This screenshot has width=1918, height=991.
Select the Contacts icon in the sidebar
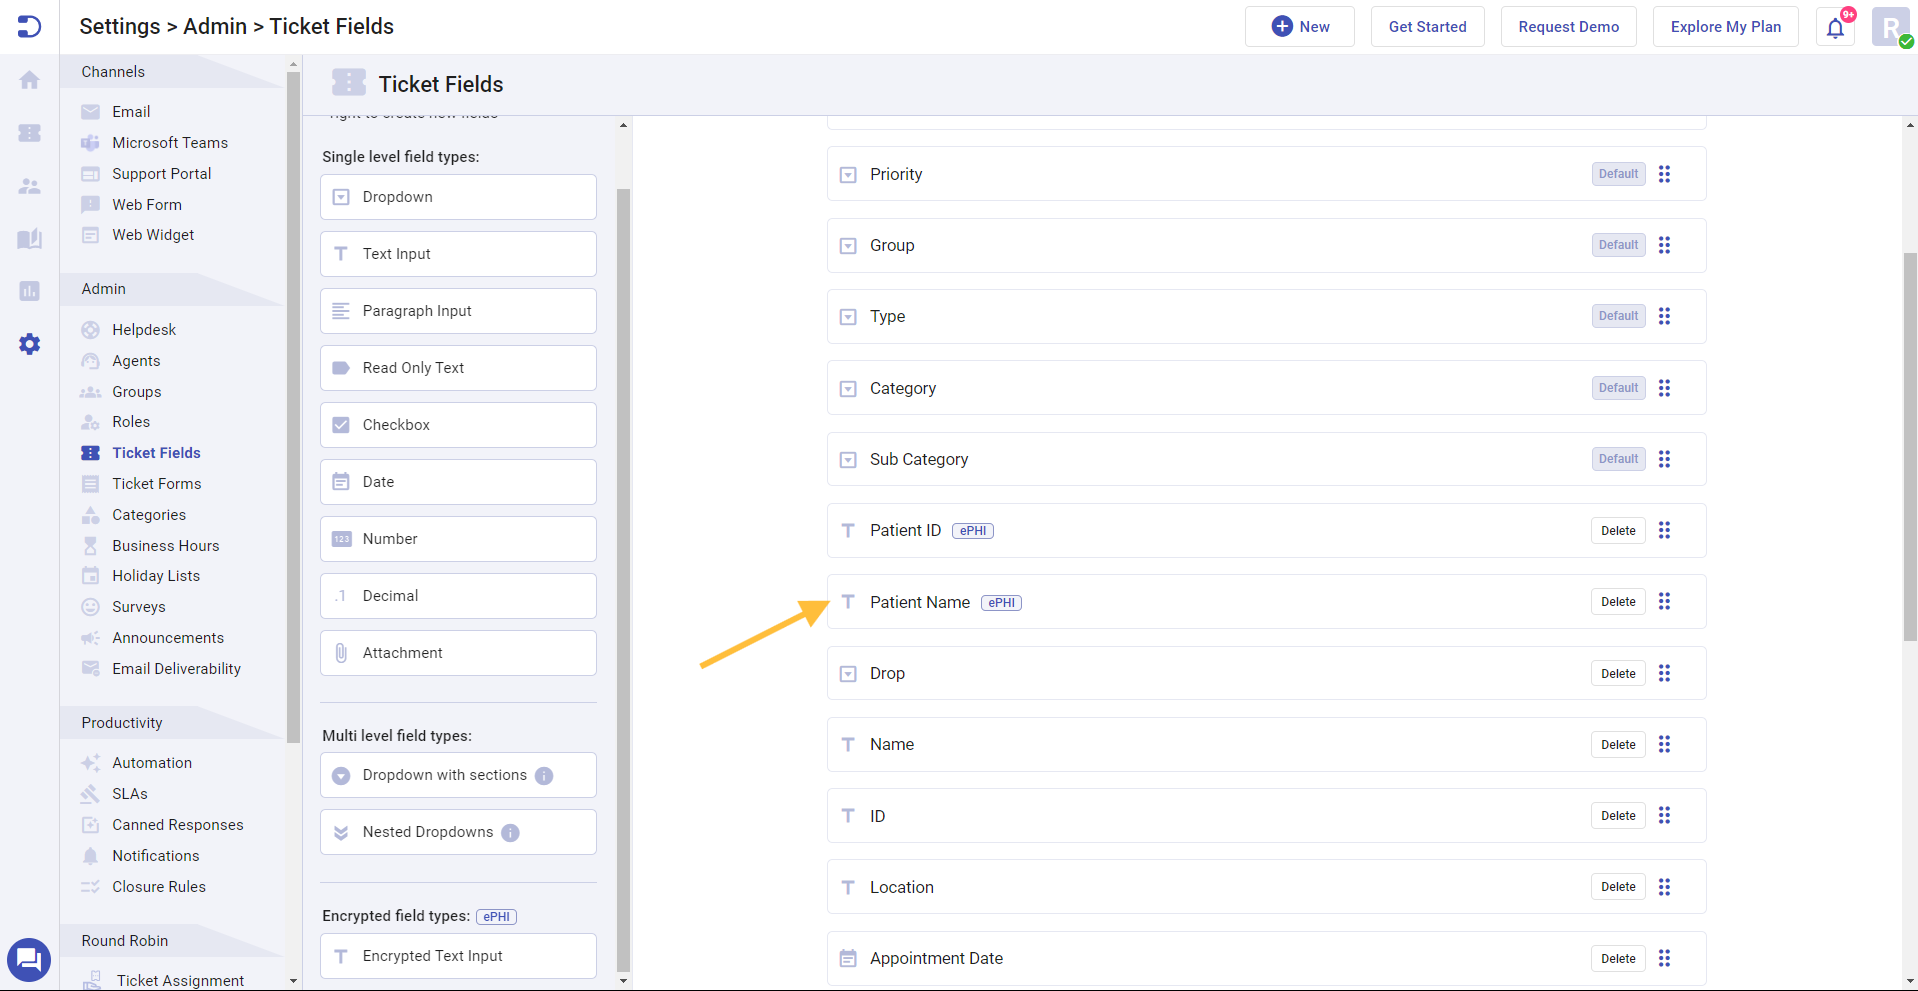[29, 186]
